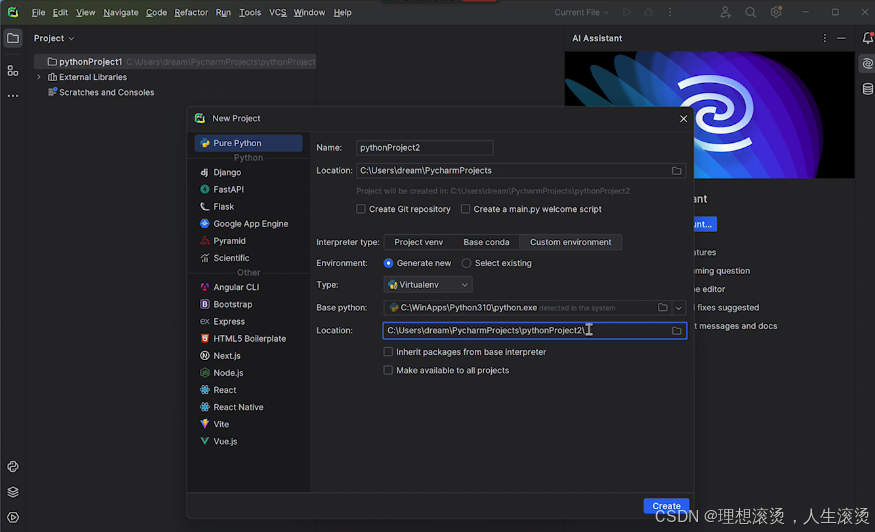
Task: Switch to Base conda interpreter type
Action: point(486,242)
